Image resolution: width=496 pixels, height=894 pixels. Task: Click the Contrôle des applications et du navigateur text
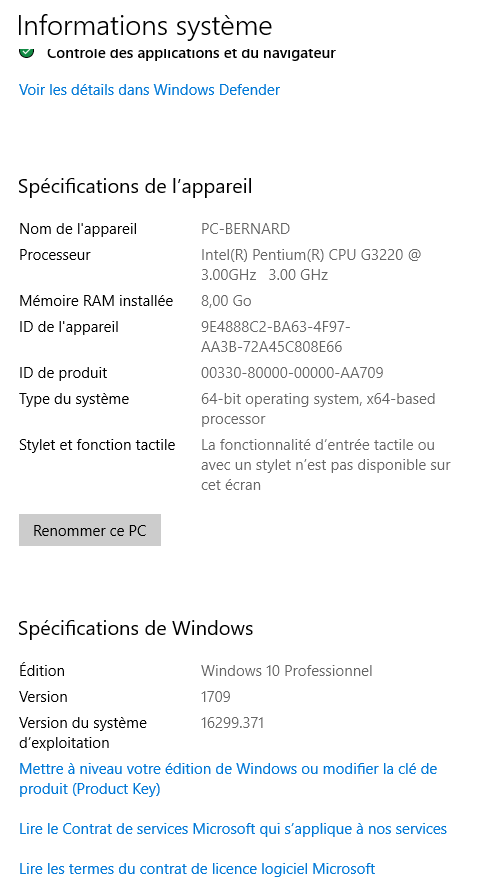191,53
